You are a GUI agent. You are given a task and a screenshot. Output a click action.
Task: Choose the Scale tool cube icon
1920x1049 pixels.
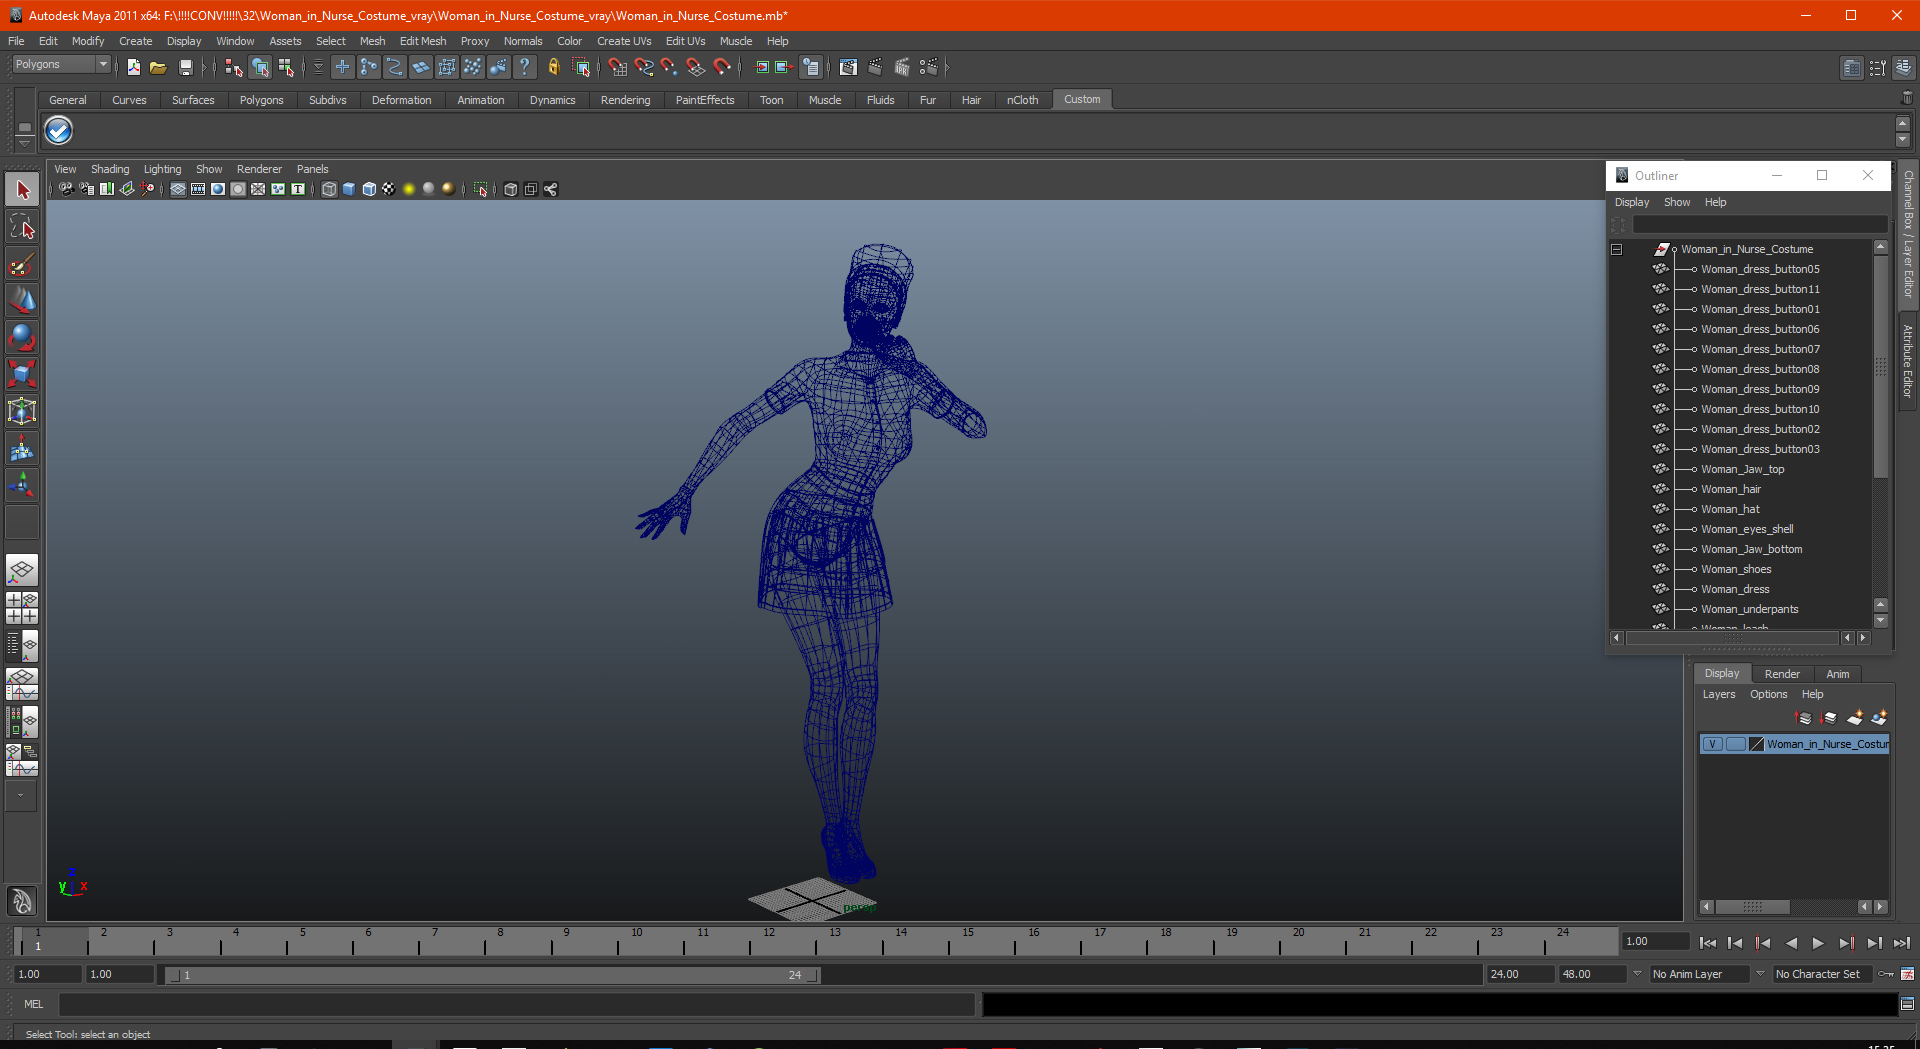pos(22,374)
